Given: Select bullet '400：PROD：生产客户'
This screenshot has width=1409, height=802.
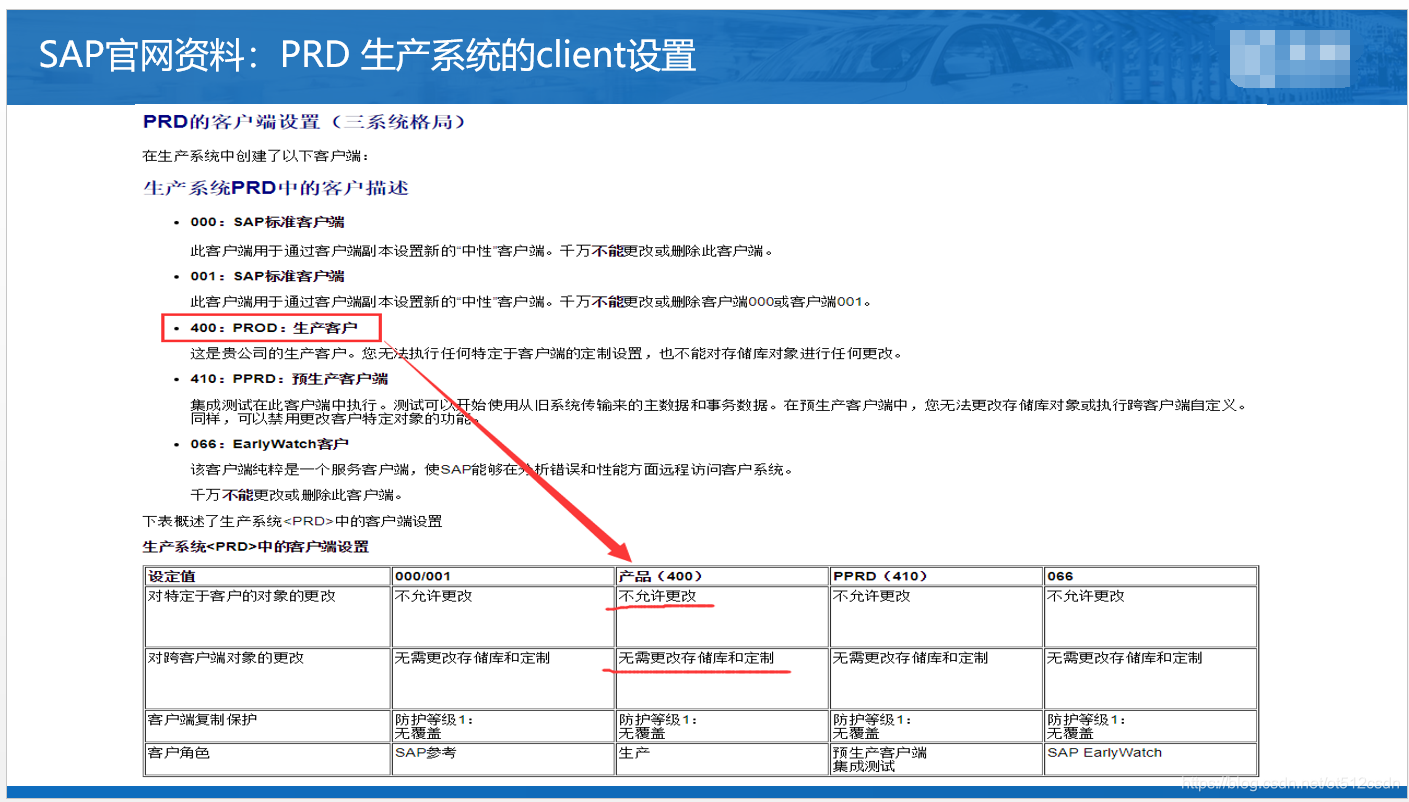Looking at the screenshot, I should click(x=273, y=328).
